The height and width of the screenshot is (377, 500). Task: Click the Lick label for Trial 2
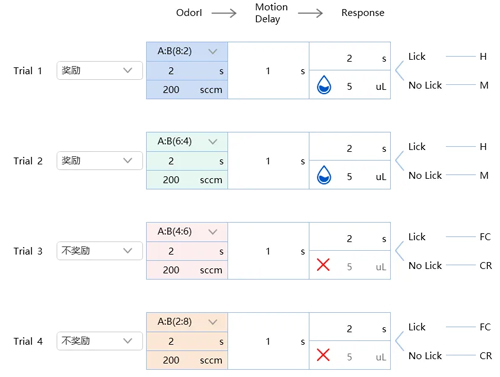coord(417,147)
